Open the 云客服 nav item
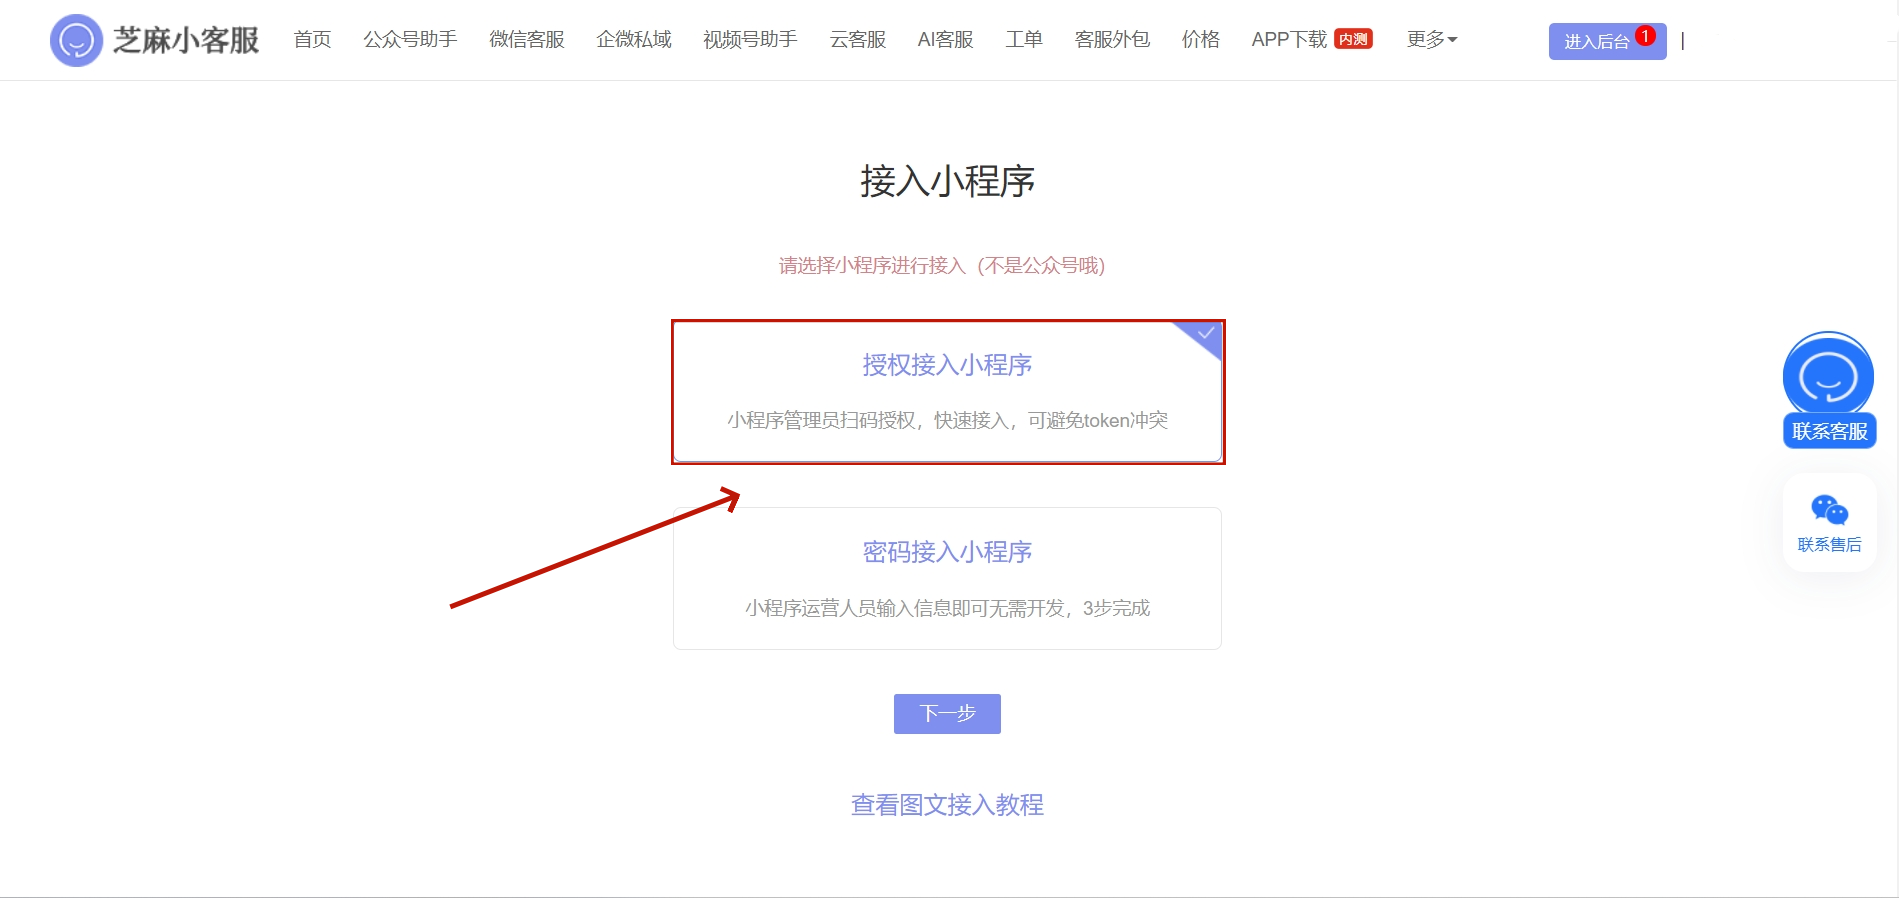The height and width of the screenshot is (898, 1899). coord(858,39)
